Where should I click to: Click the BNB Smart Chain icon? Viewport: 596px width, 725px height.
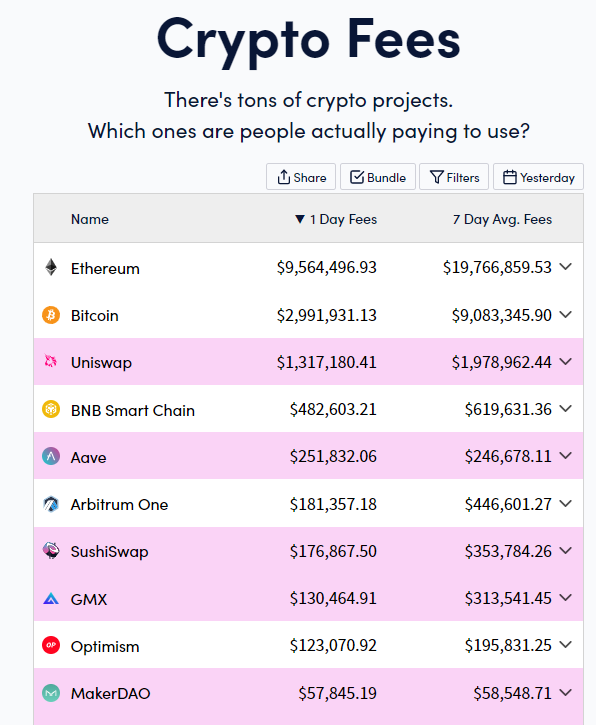(51, 409)
